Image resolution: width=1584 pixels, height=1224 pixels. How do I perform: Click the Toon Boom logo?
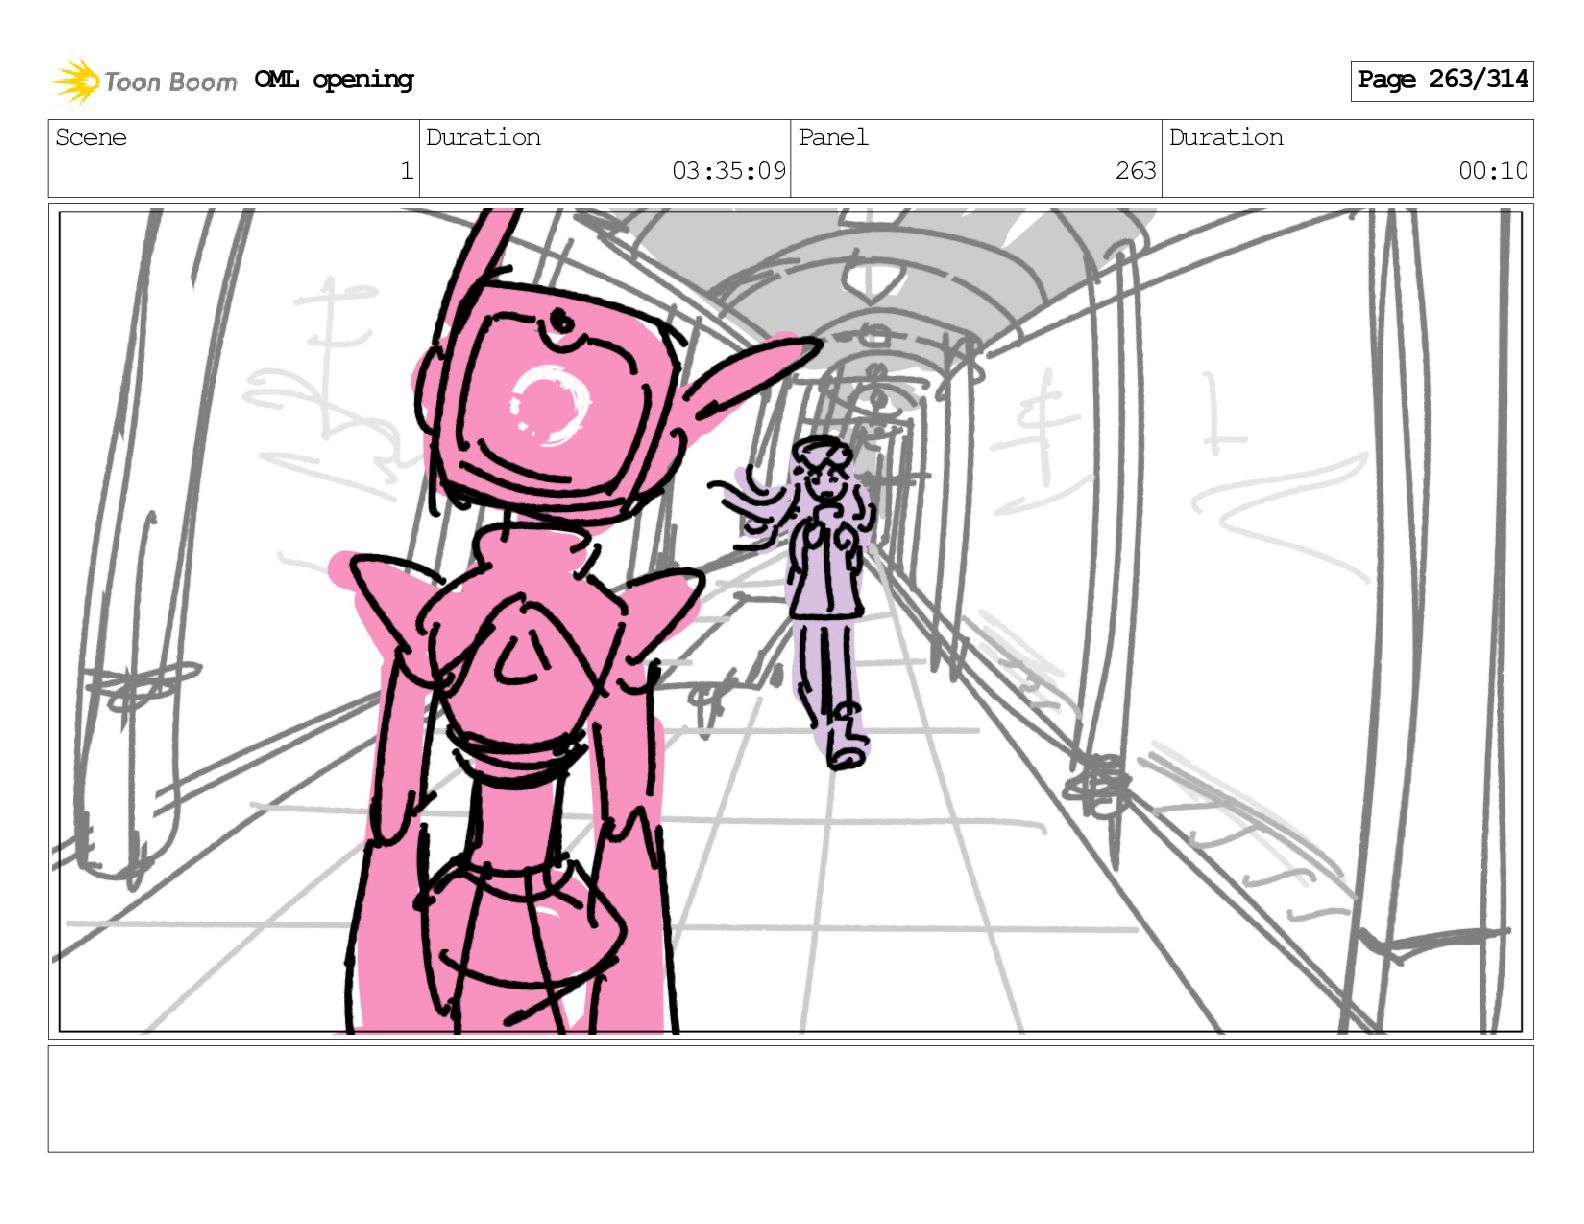(x=145, y=81)
